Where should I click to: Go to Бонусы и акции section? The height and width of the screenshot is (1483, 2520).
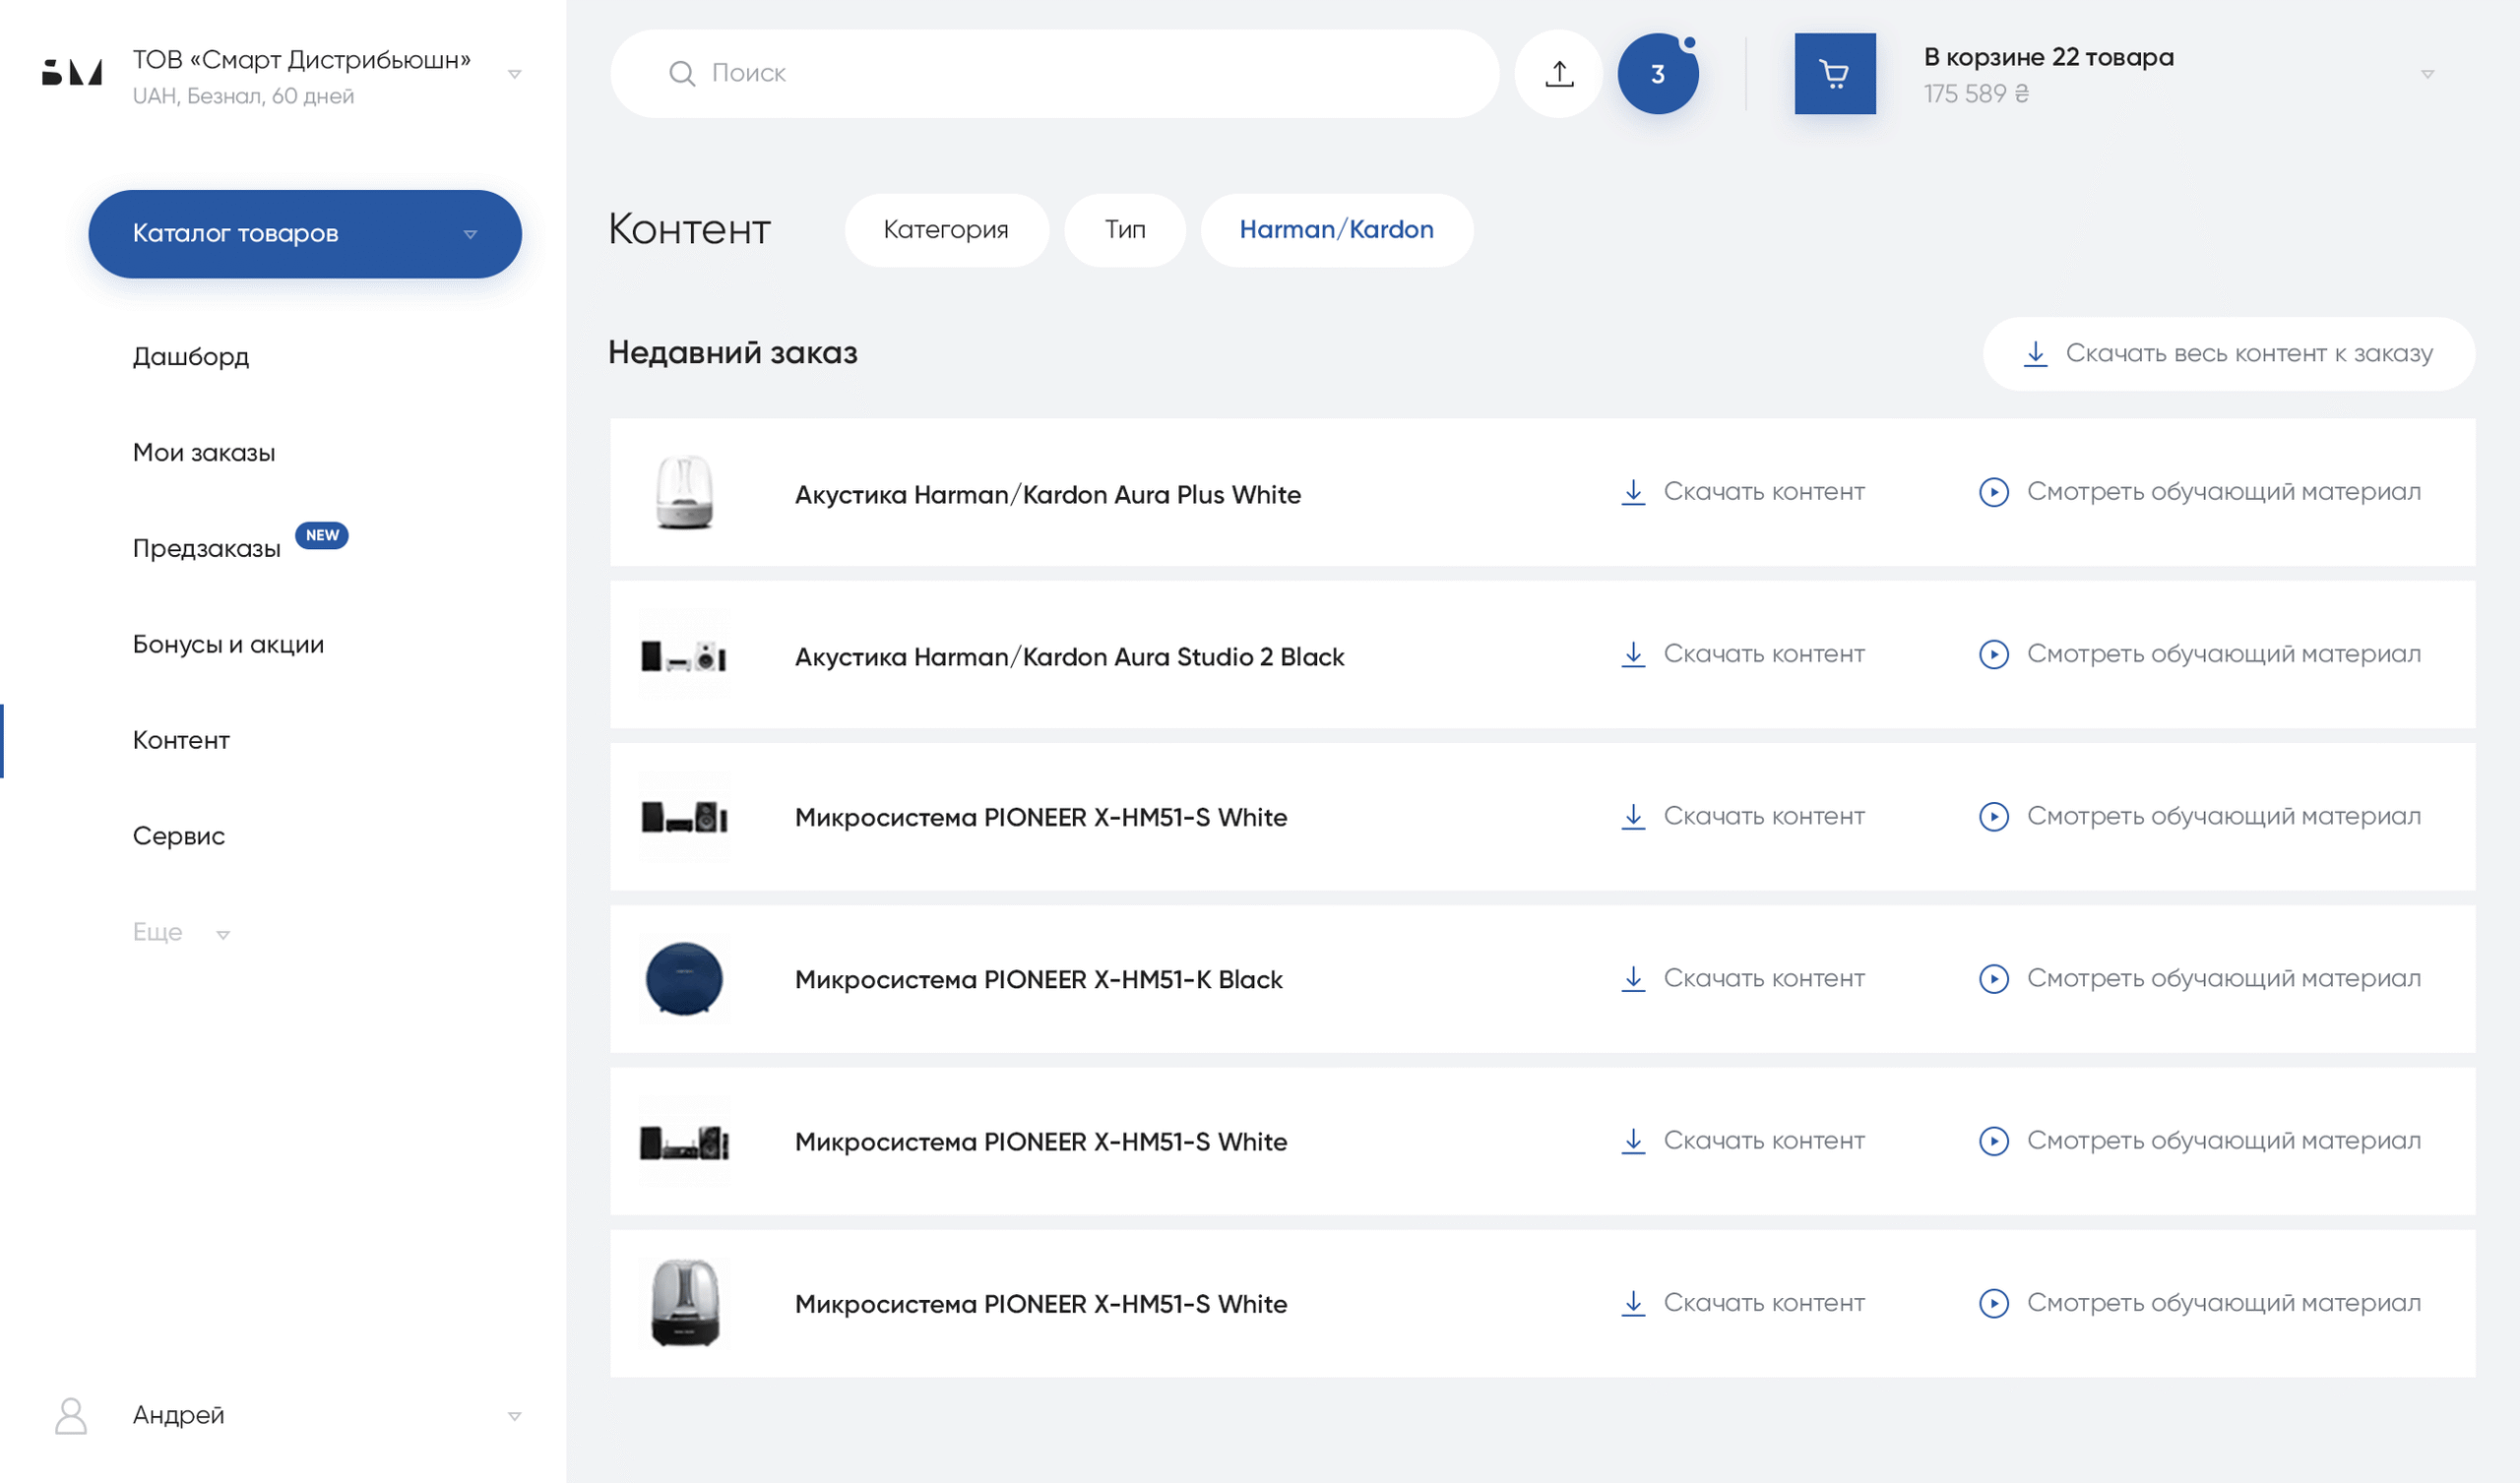click(228, 644)
